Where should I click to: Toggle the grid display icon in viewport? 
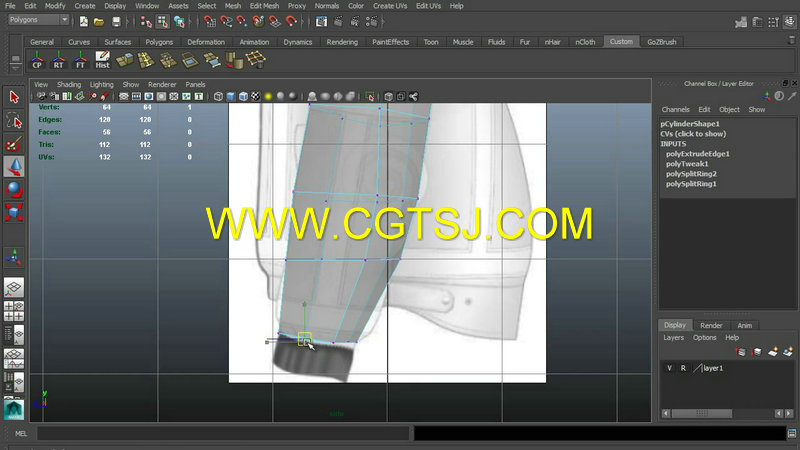pos(123,96)
